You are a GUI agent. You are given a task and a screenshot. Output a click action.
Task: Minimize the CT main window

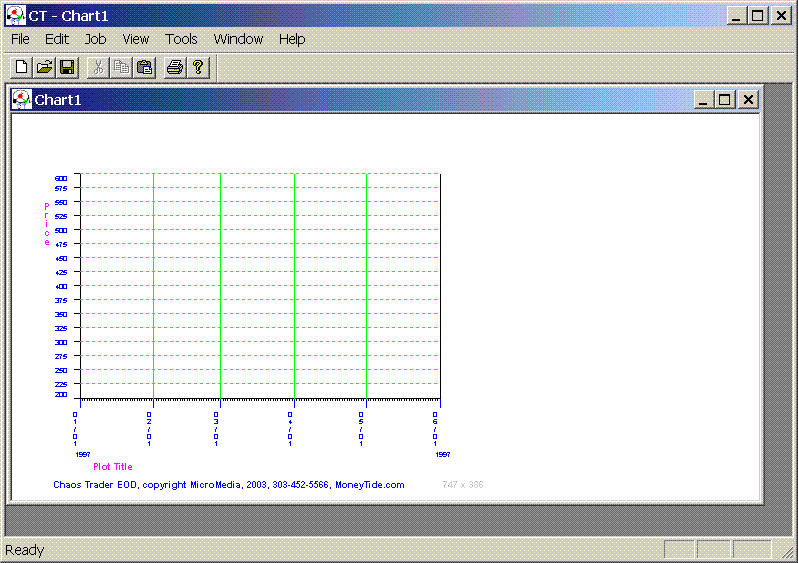click(736, 16)
